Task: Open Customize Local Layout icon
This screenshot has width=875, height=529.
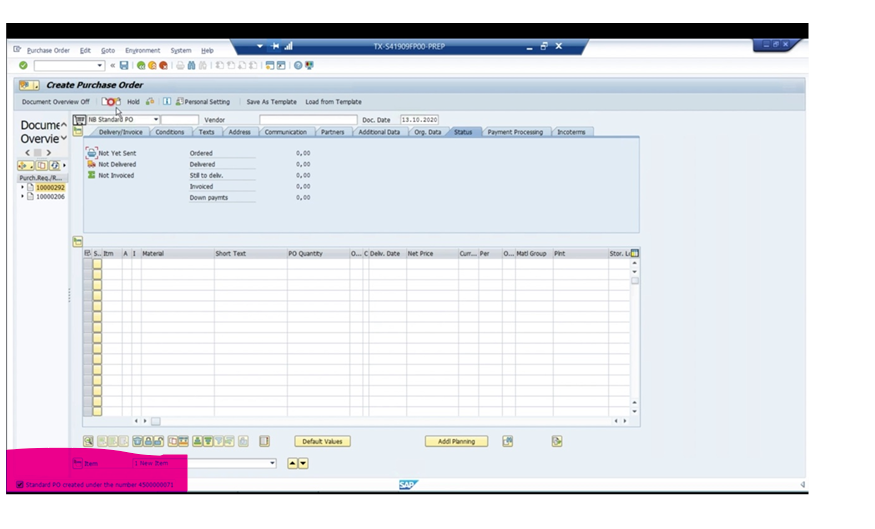Action: pos(309,65)
